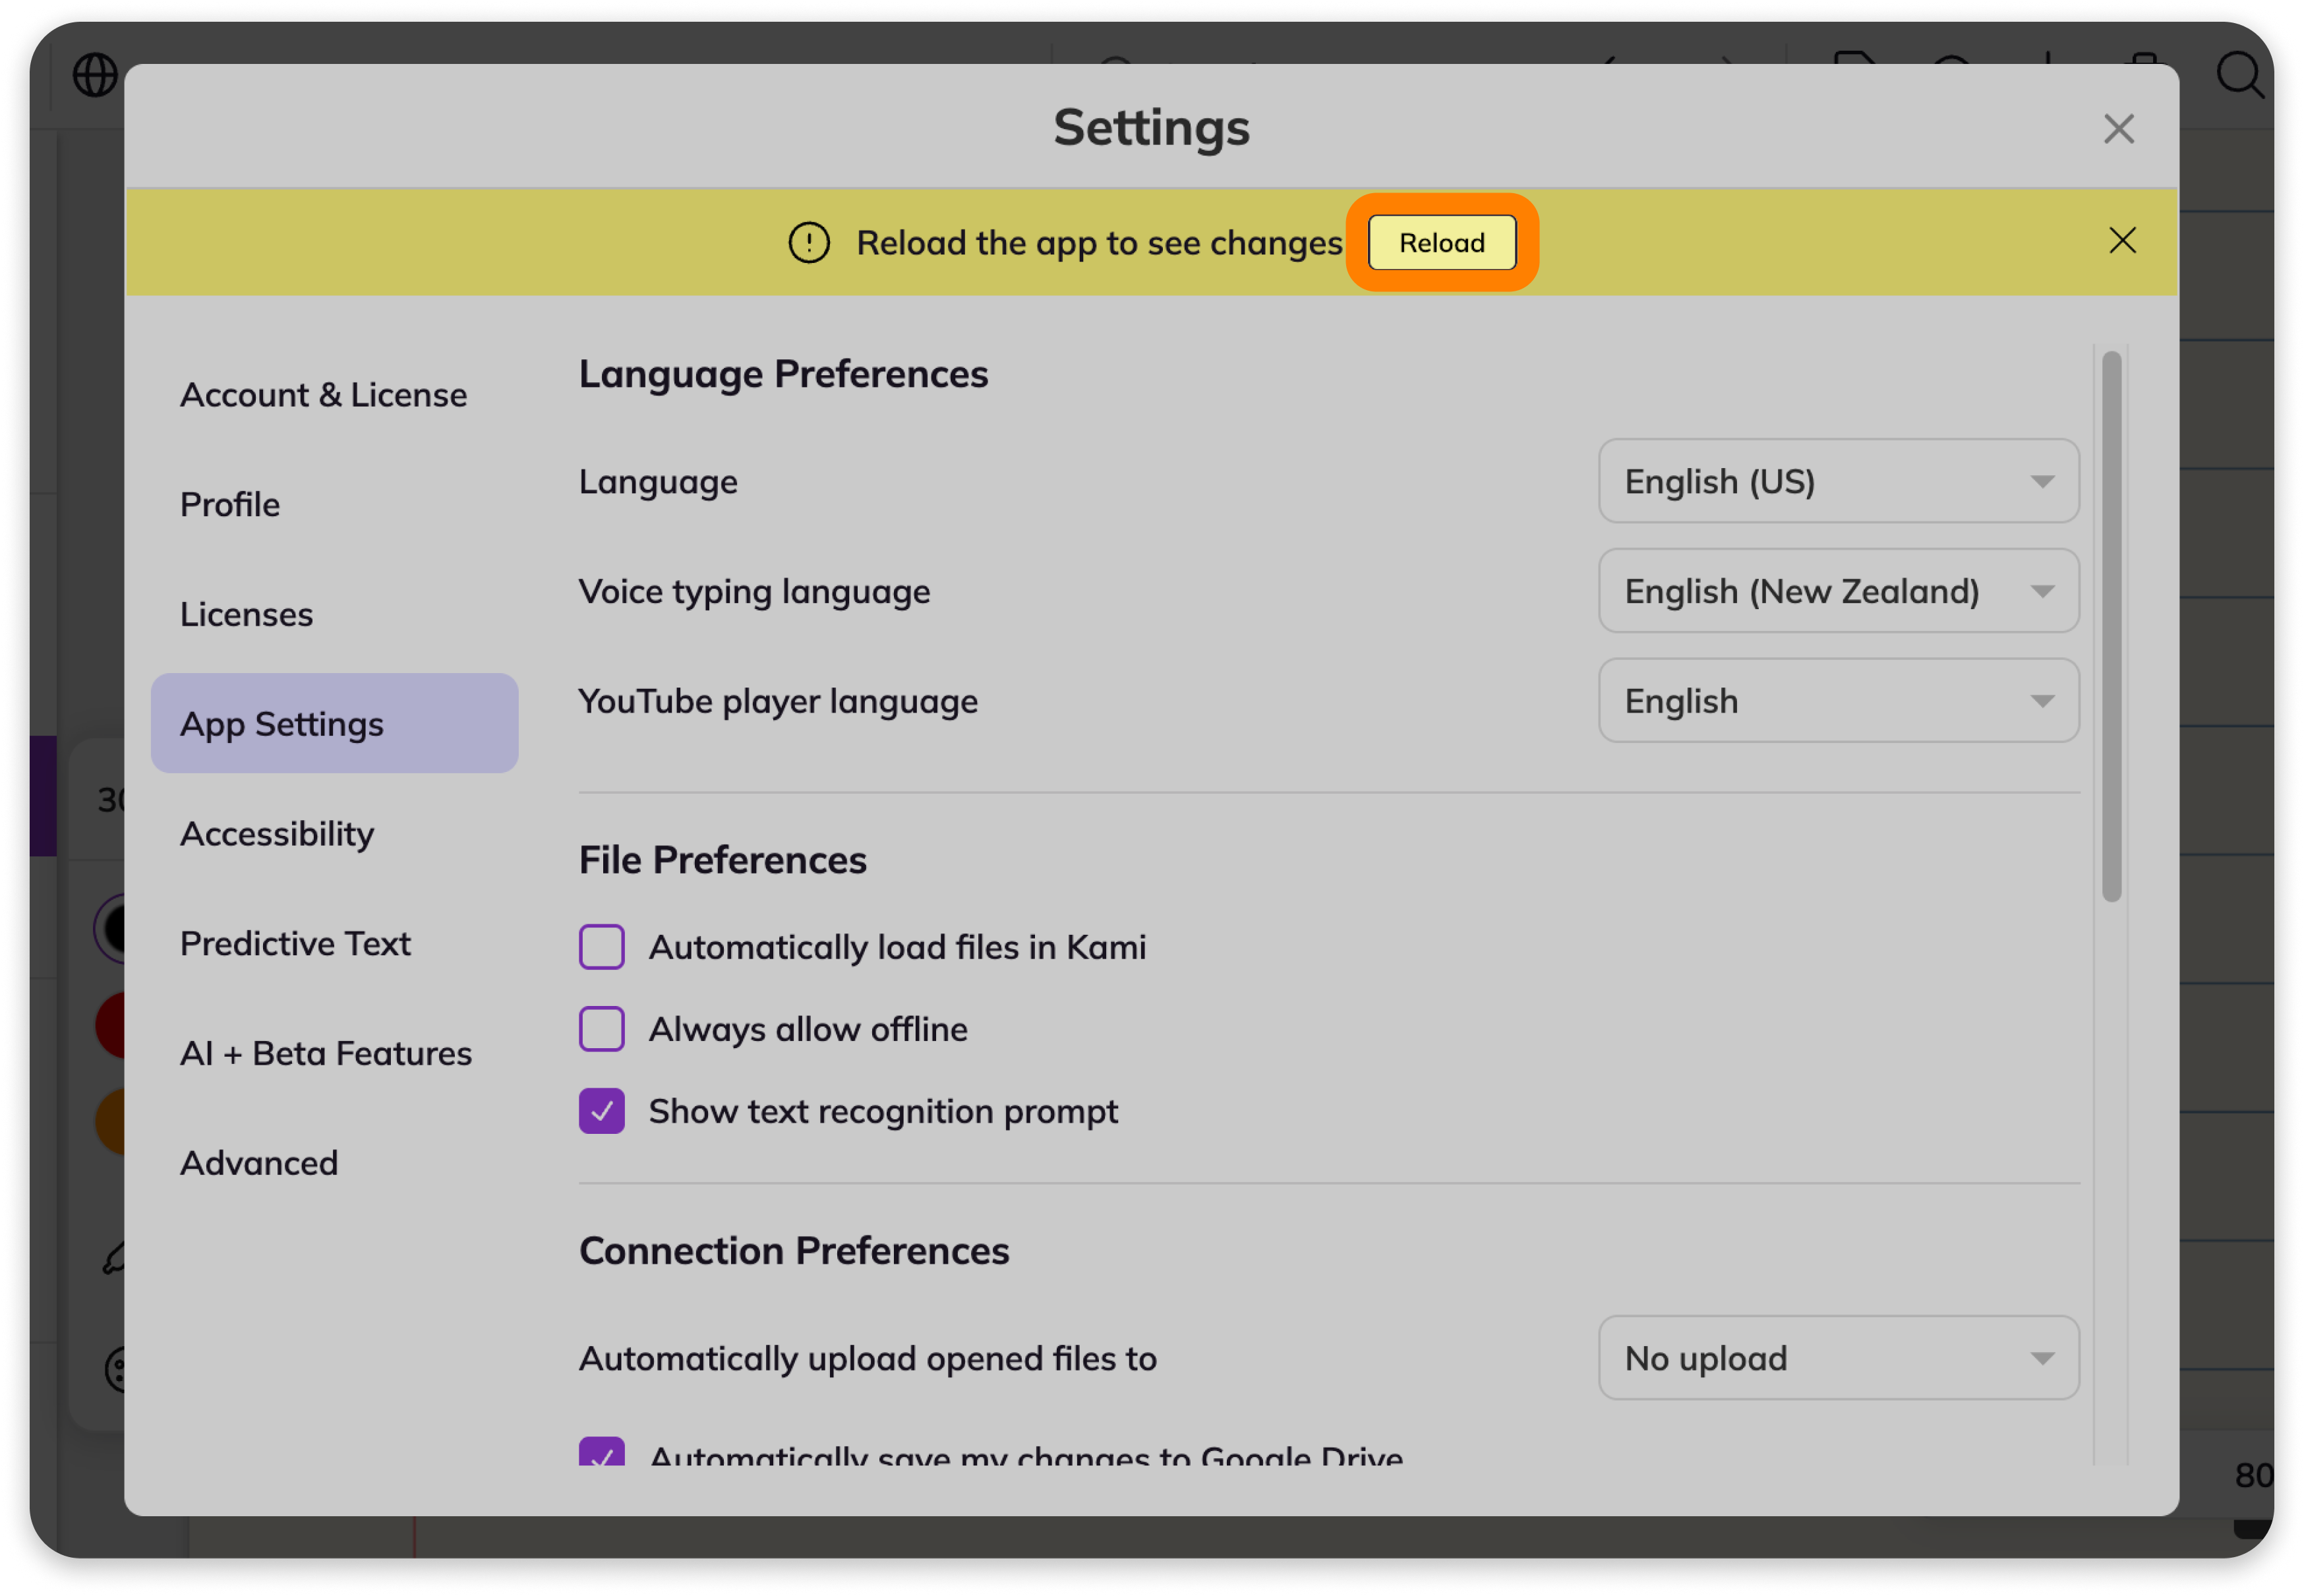
Task: Click the settings vertical scrollbar thumb
Action: [x=2111, y=627]
